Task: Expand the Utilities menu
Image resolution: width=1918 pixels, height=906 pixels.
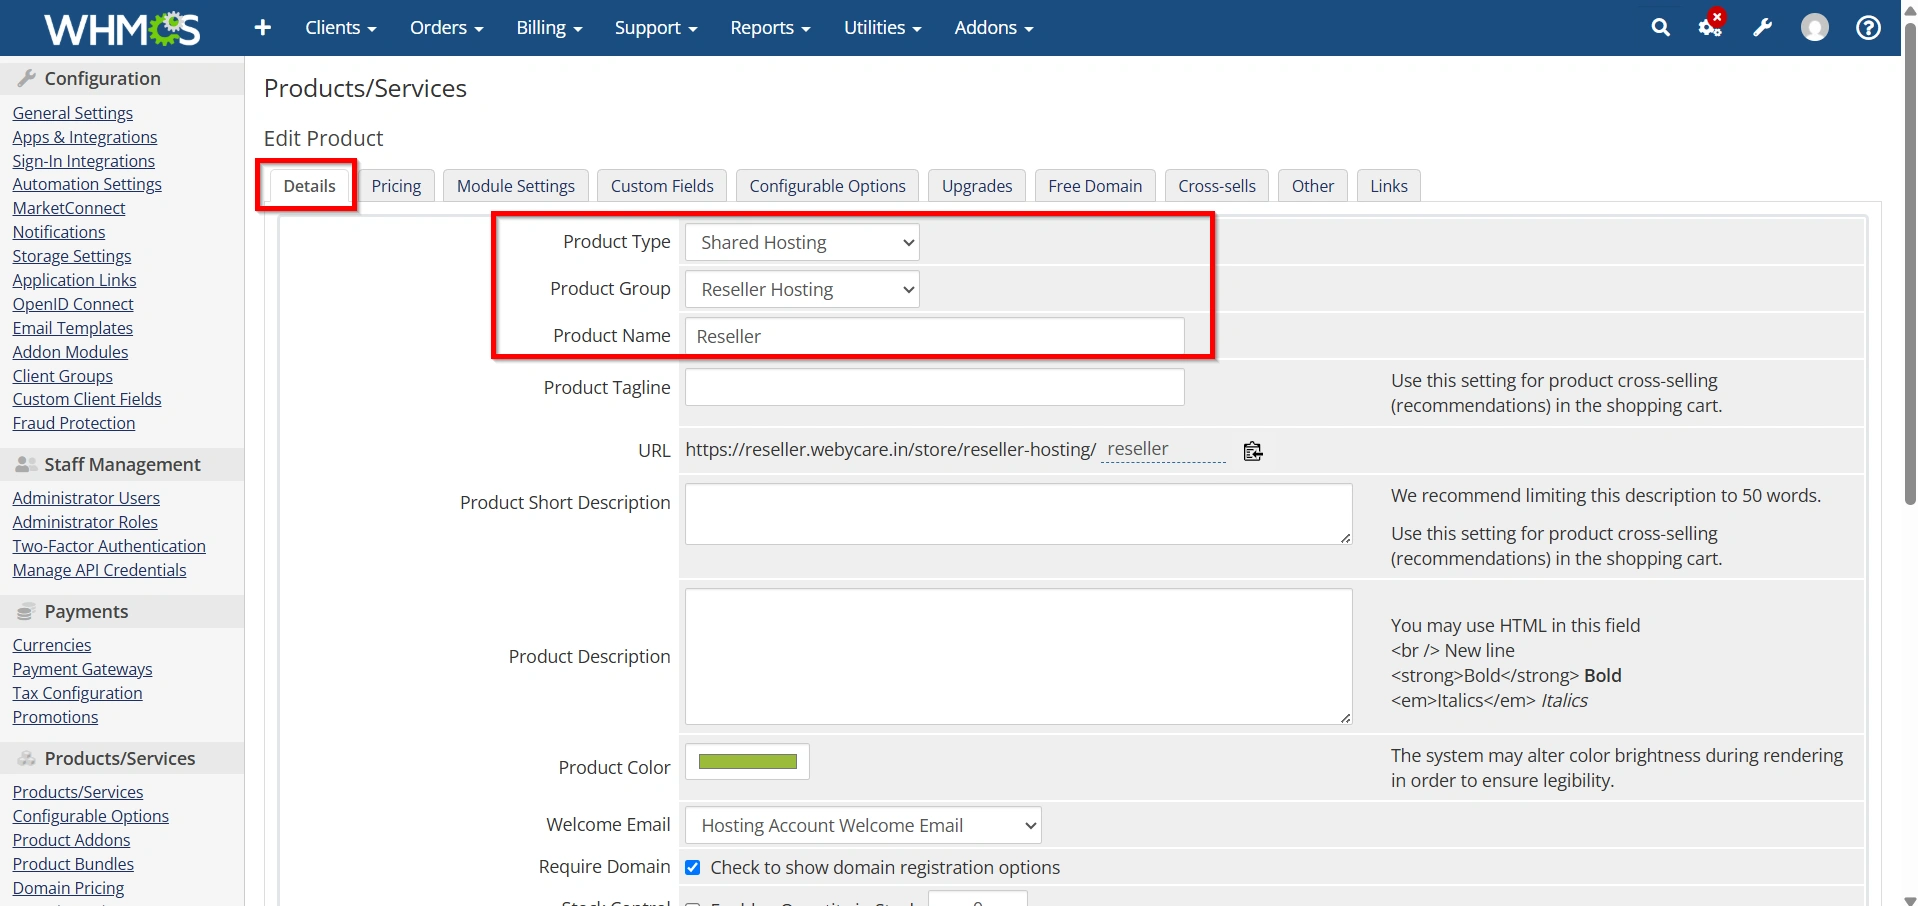Action: (x=882, y=28)
